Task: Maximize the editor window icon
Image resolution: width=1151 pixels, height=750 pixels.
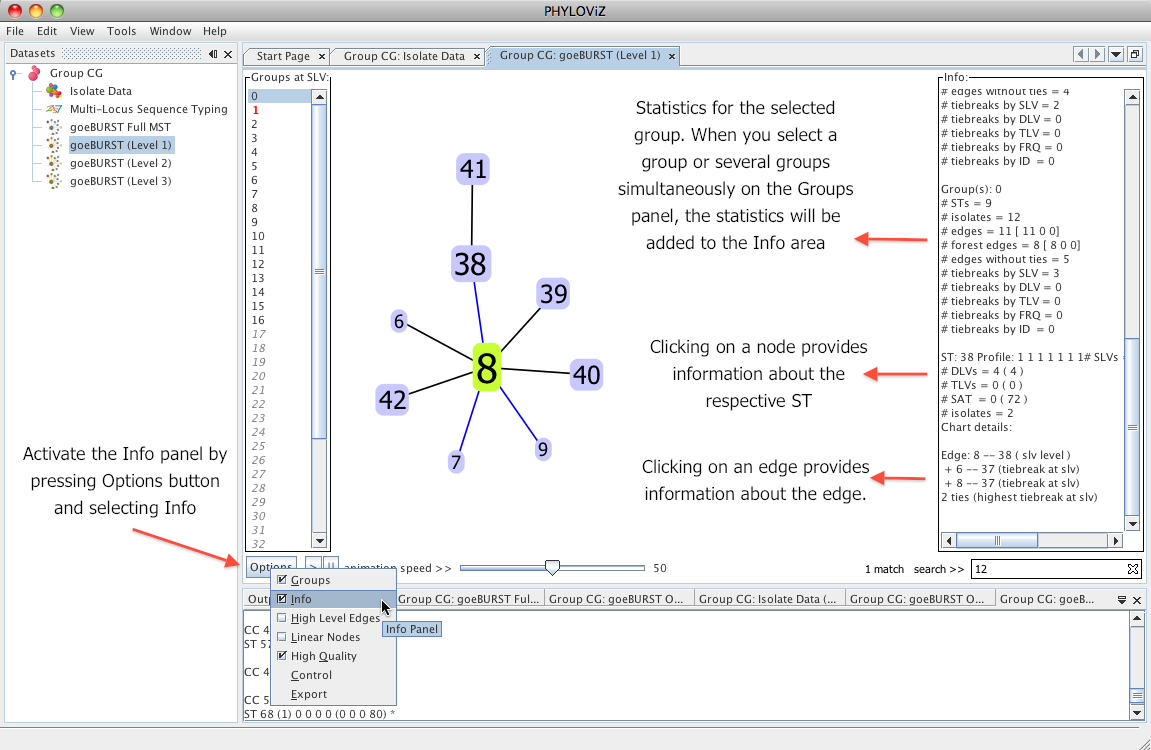Action: [x=1135, y=54]
